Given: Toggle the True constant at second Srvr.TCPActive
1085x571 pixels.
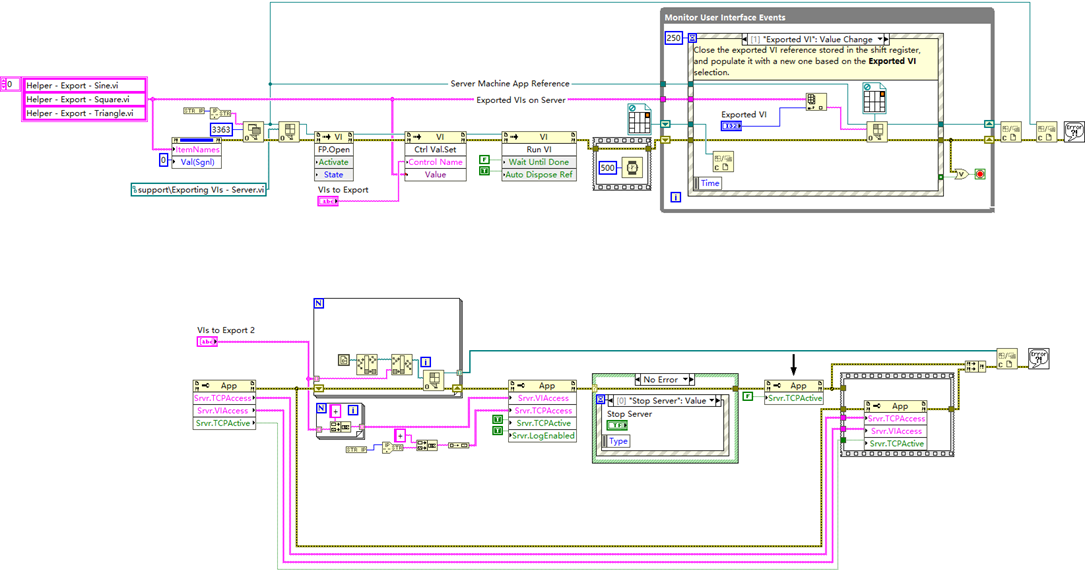Looking at the screenshot, I should coord(498,420).
